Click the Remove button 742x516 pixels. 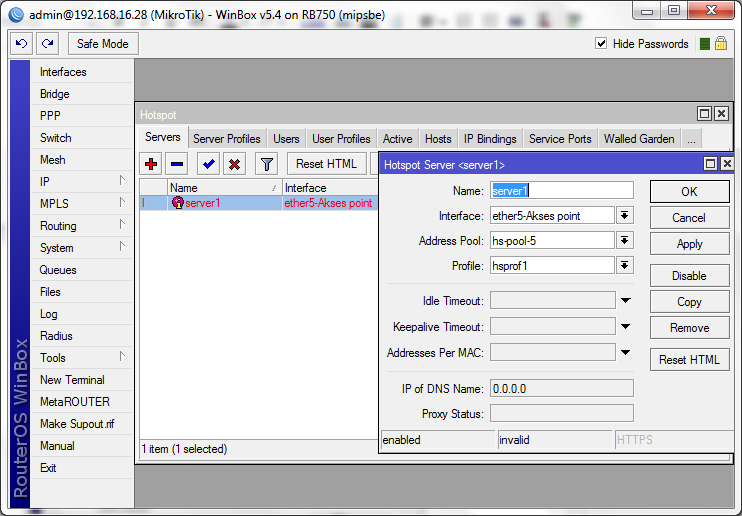pos(689,328)
